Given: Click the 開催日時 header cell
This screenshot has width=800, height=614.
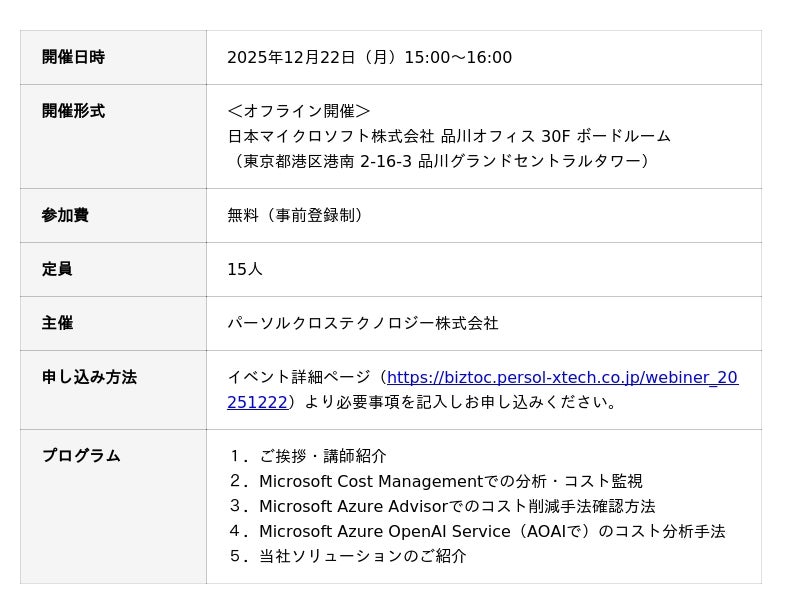Looking at the screenshot, I should pos(73,58).
